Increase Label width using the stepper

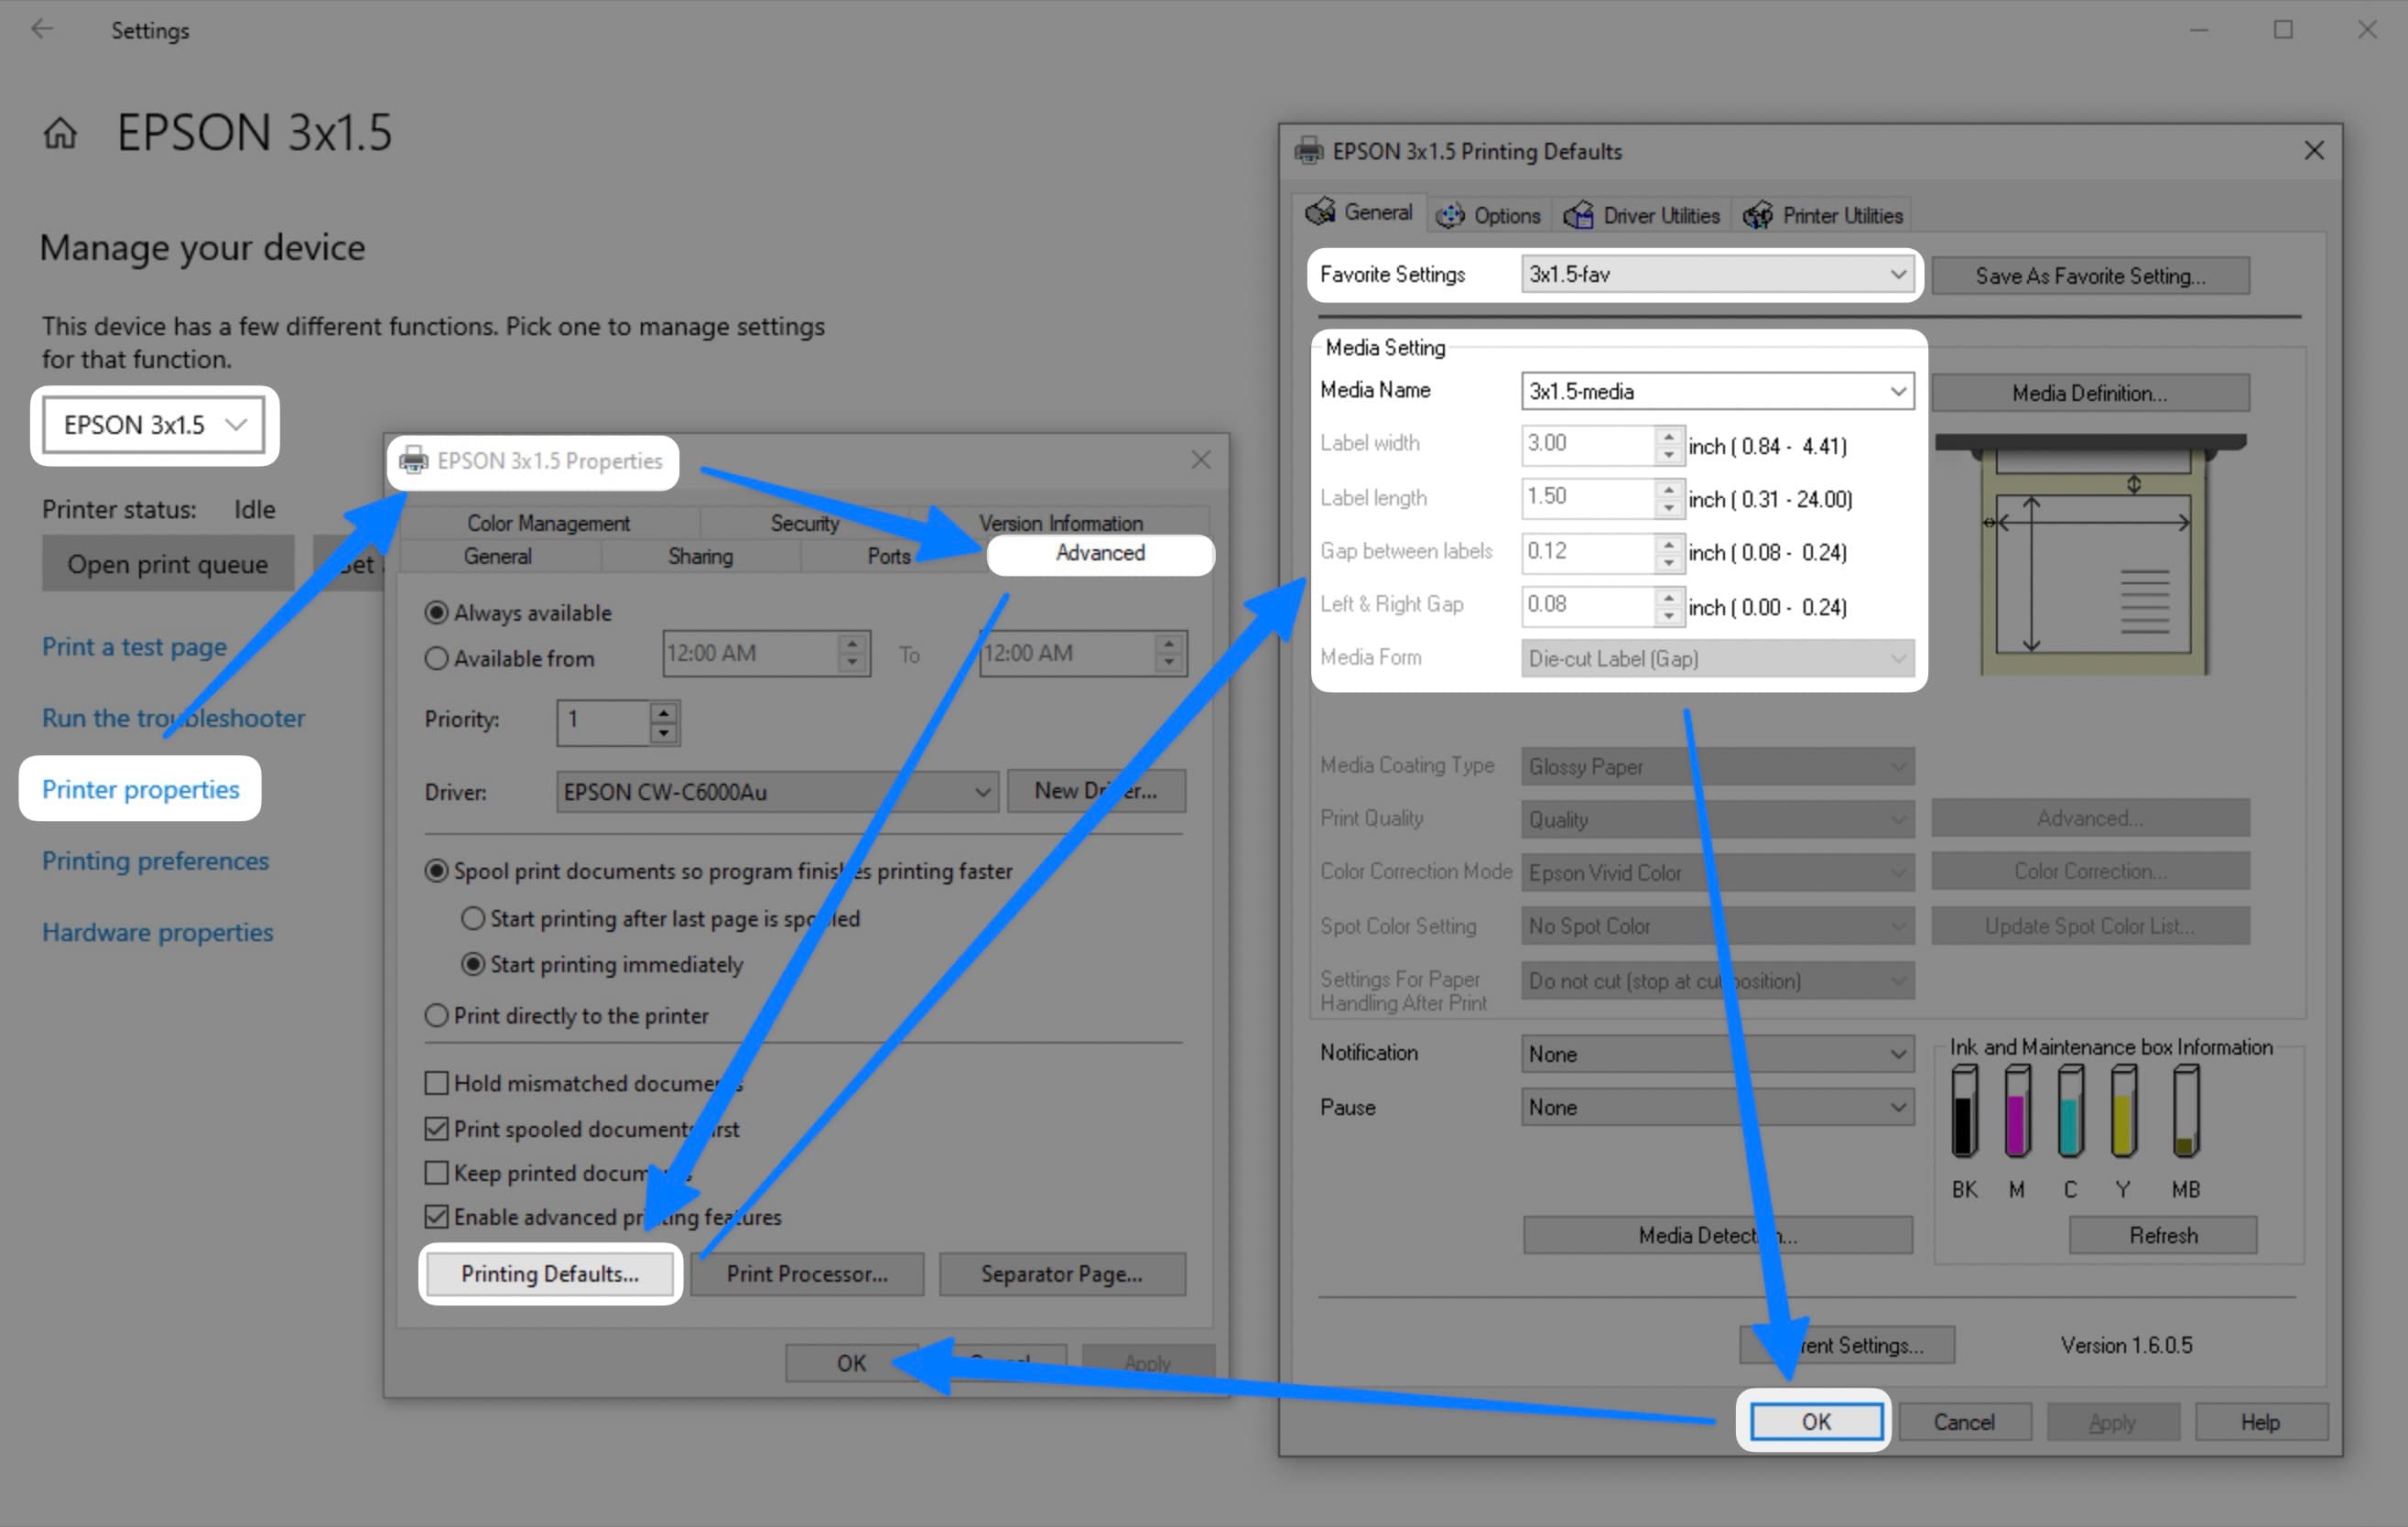coord(1668,438)
